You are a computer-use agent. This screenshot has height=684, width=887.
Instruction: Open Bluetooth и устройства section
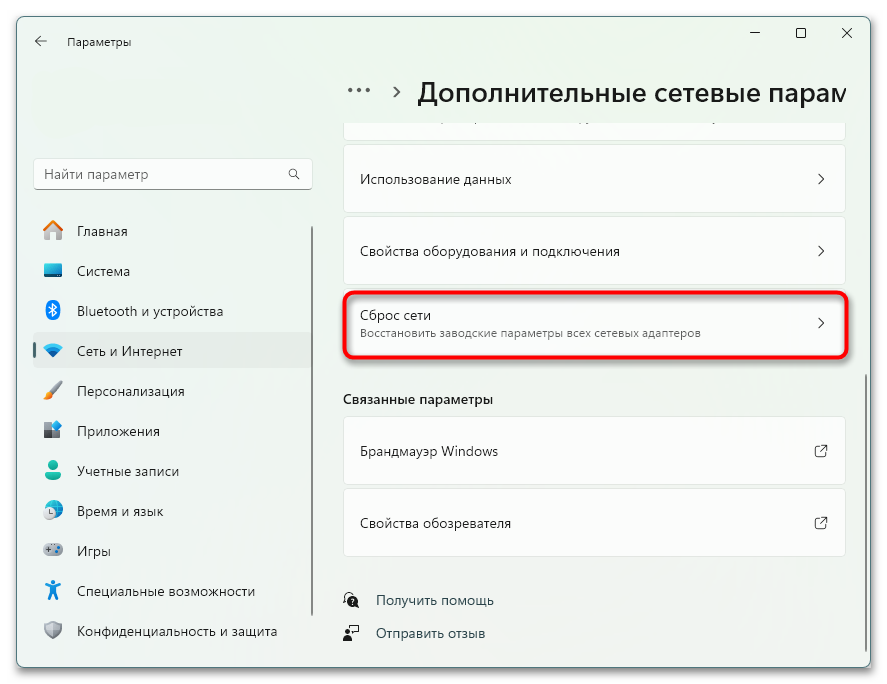pos(172,311)
